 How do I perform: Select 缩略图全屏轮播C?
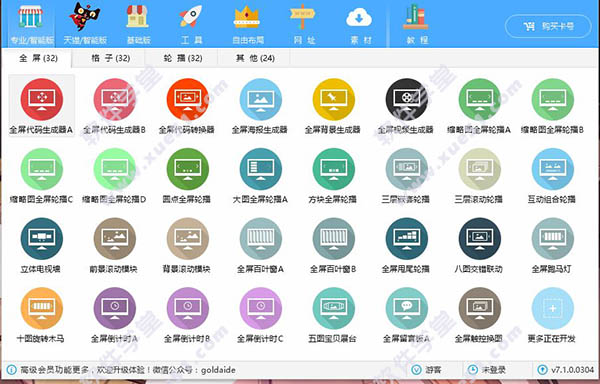click(41, 176)
